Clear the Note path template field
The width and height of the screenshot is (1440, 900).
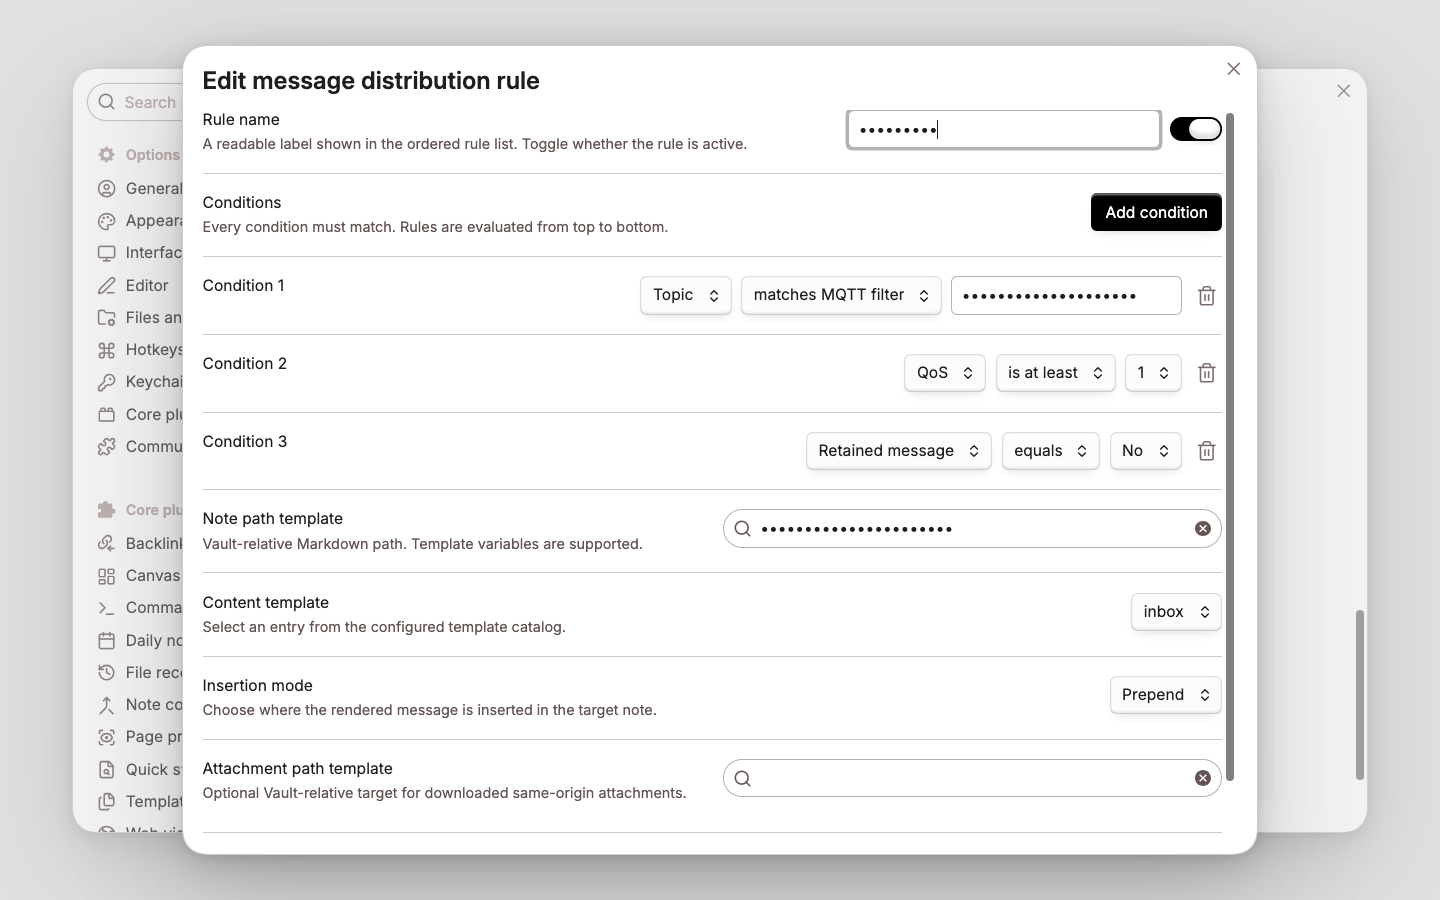1203,529
